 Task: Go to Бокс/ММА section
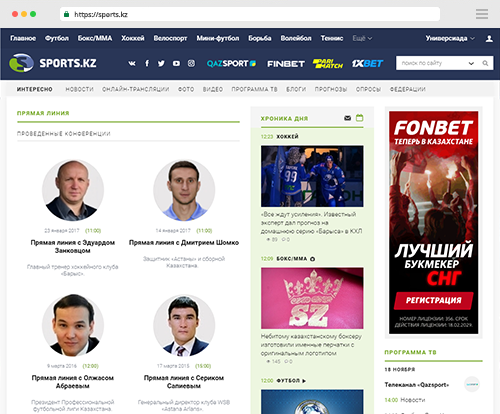(95, 38)
